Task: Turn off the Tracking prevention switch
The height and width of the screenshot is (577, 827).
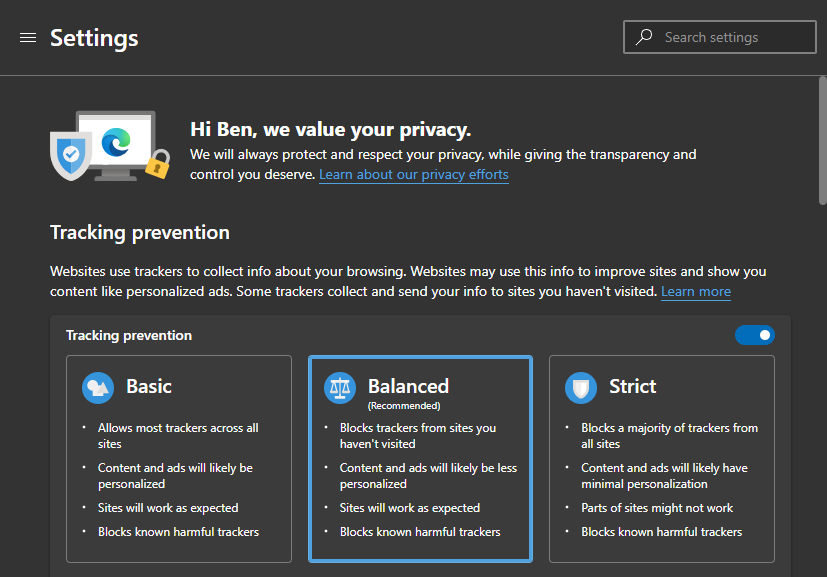Action: point(755,335)
